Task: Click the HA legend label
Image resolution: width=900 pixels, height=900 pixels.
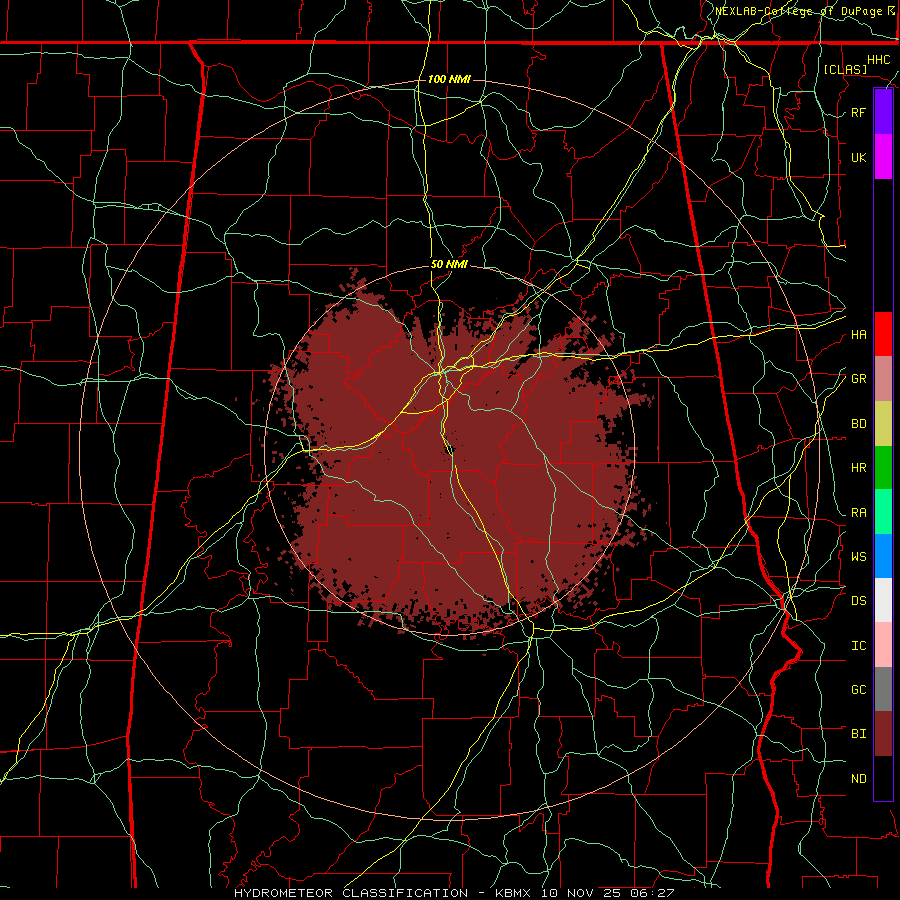Action: (858, 334)
